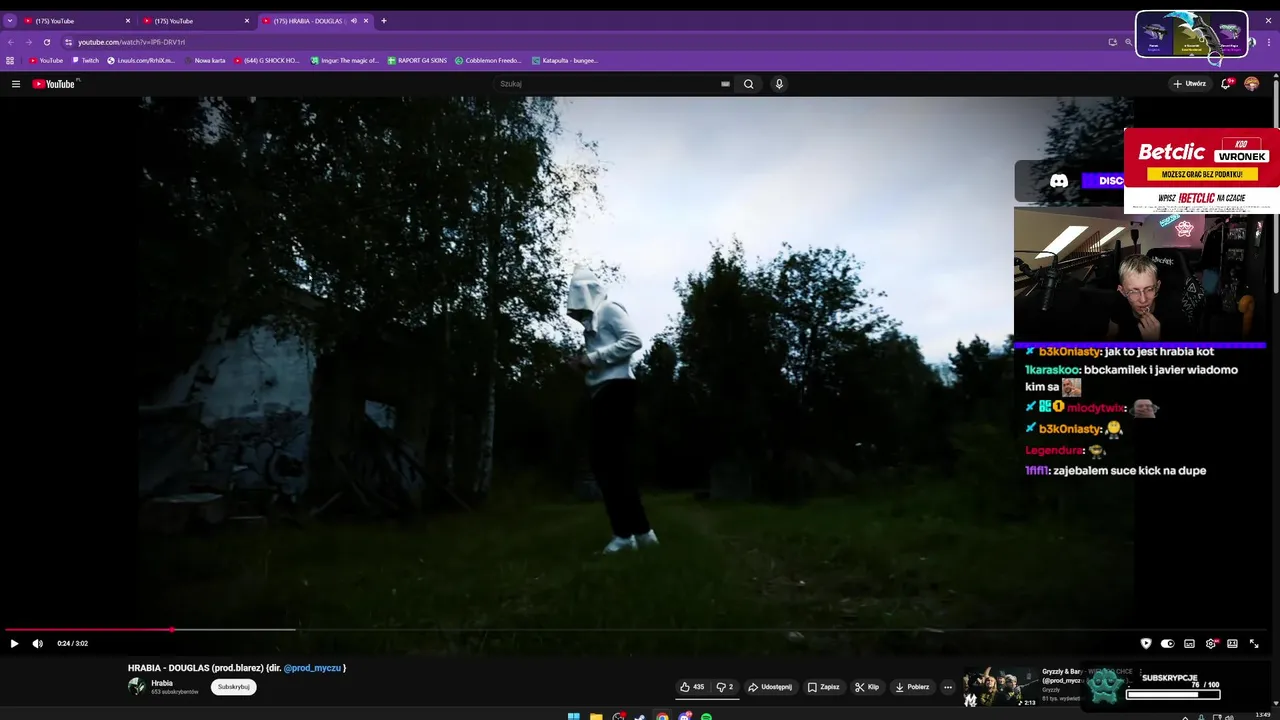Open Spotify from the taskbar
Viewport: 1280px width, 720px height.
tap(706, 716)
